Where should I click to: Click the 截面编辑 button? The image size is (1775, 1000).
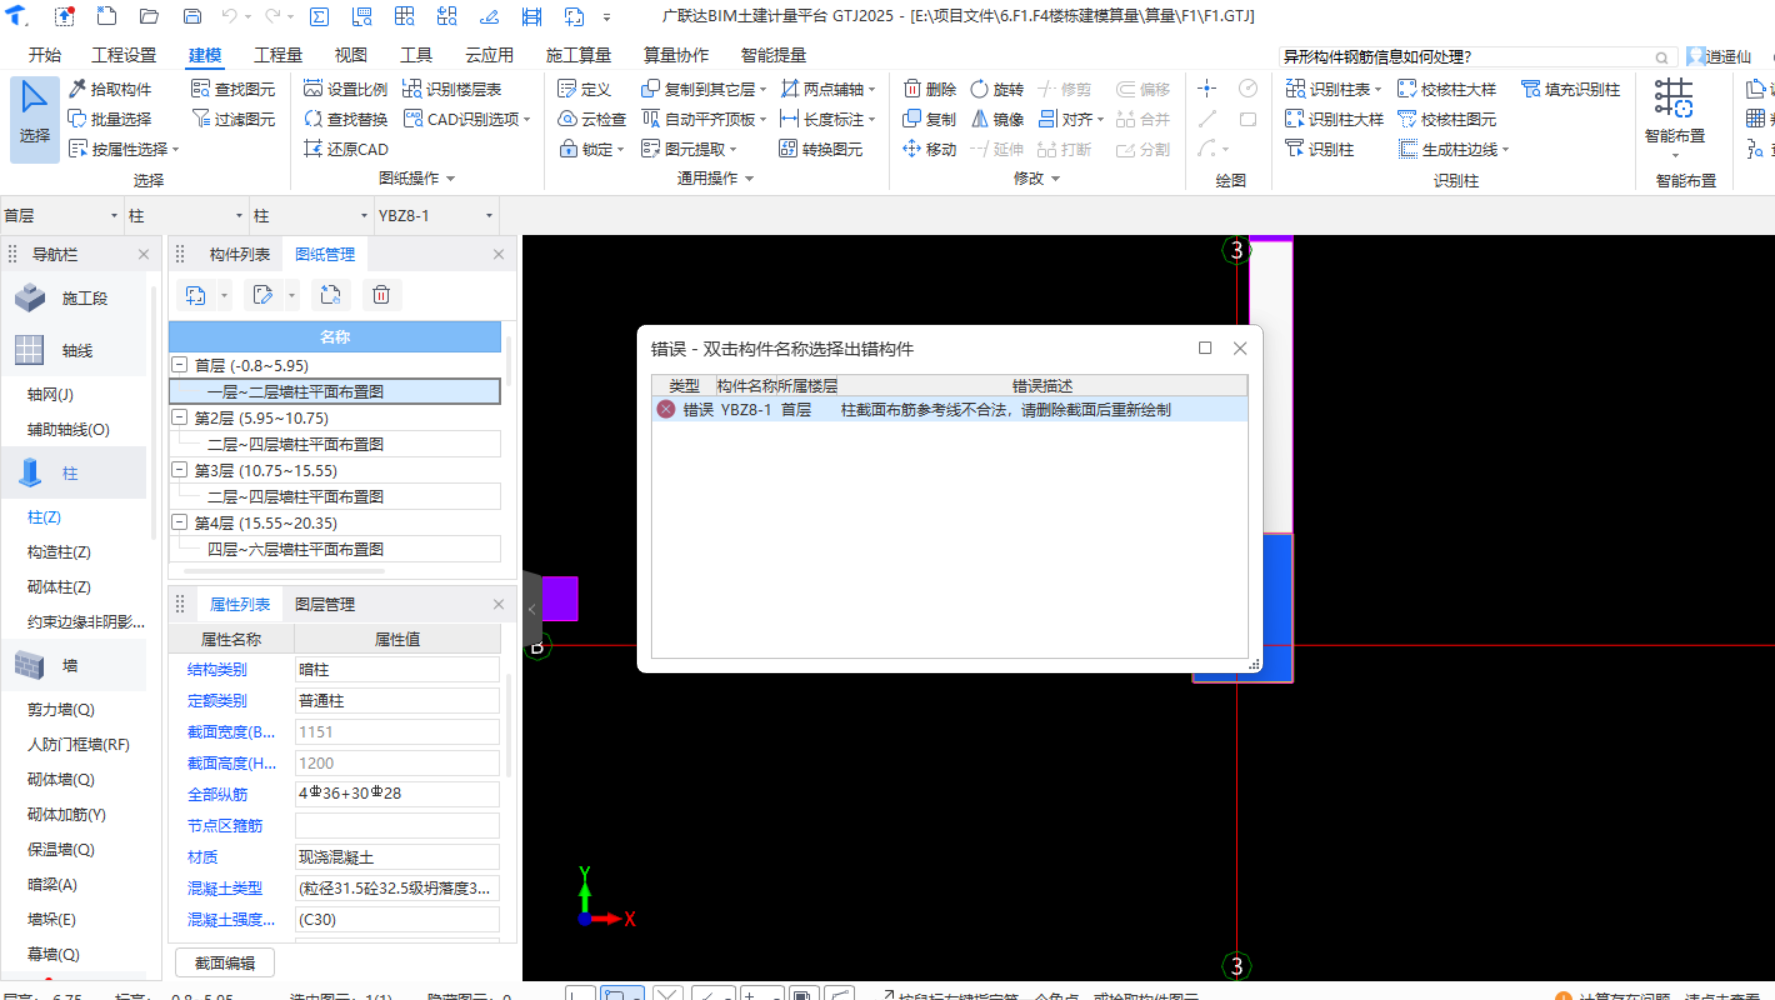click(x=225, y=963)
